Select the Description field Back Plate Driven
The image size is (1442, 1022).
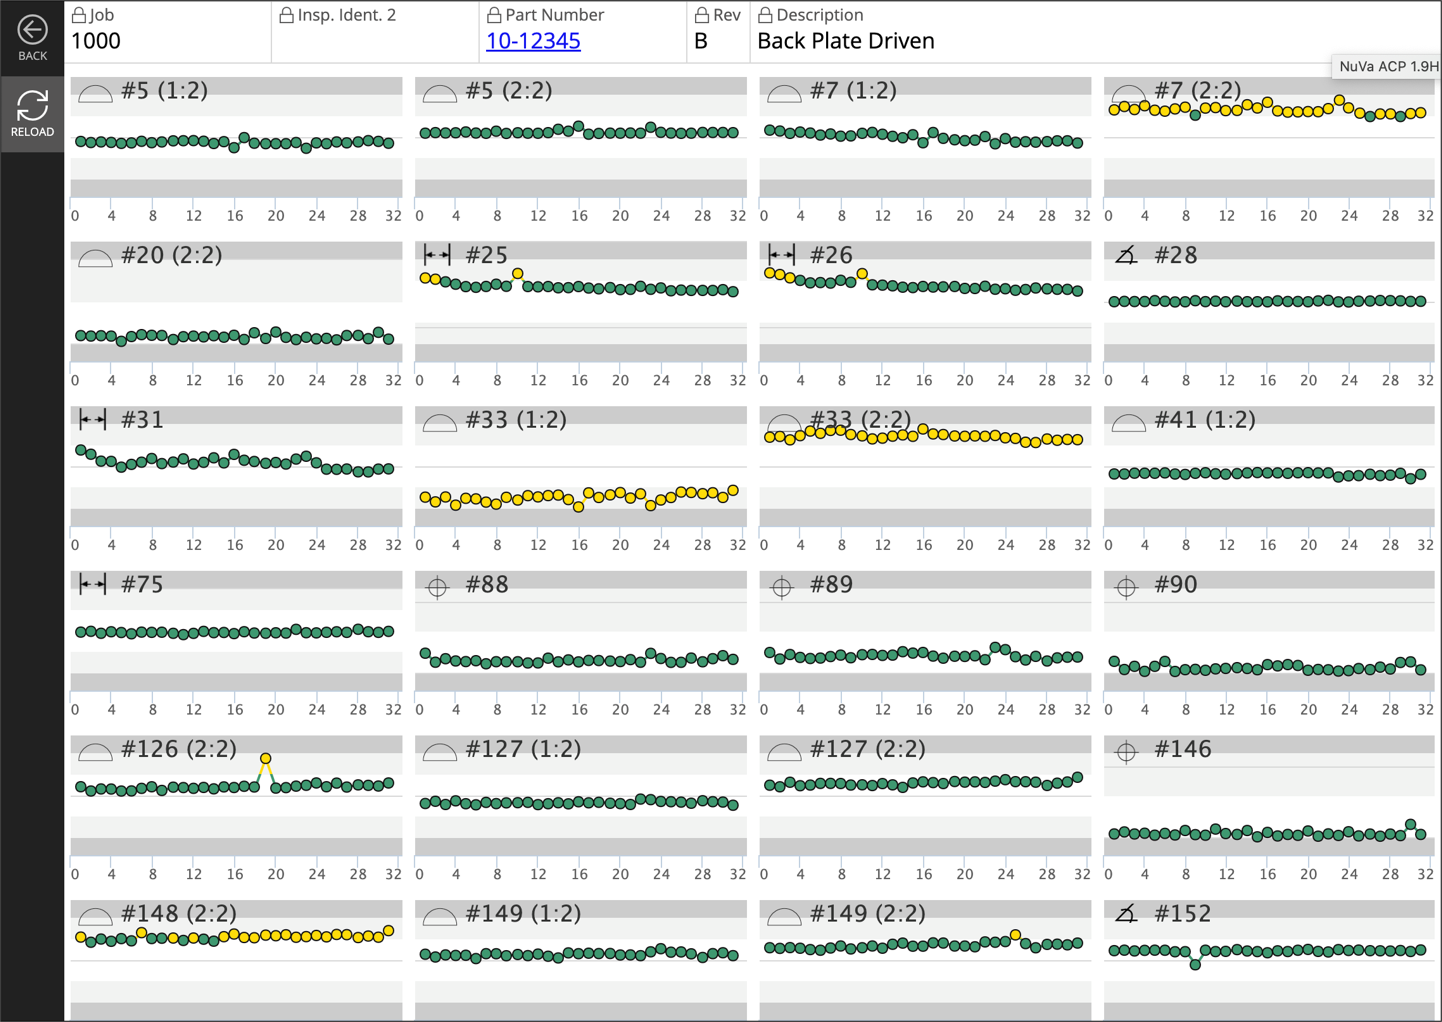pyautogui.click(x=845, y=41)
